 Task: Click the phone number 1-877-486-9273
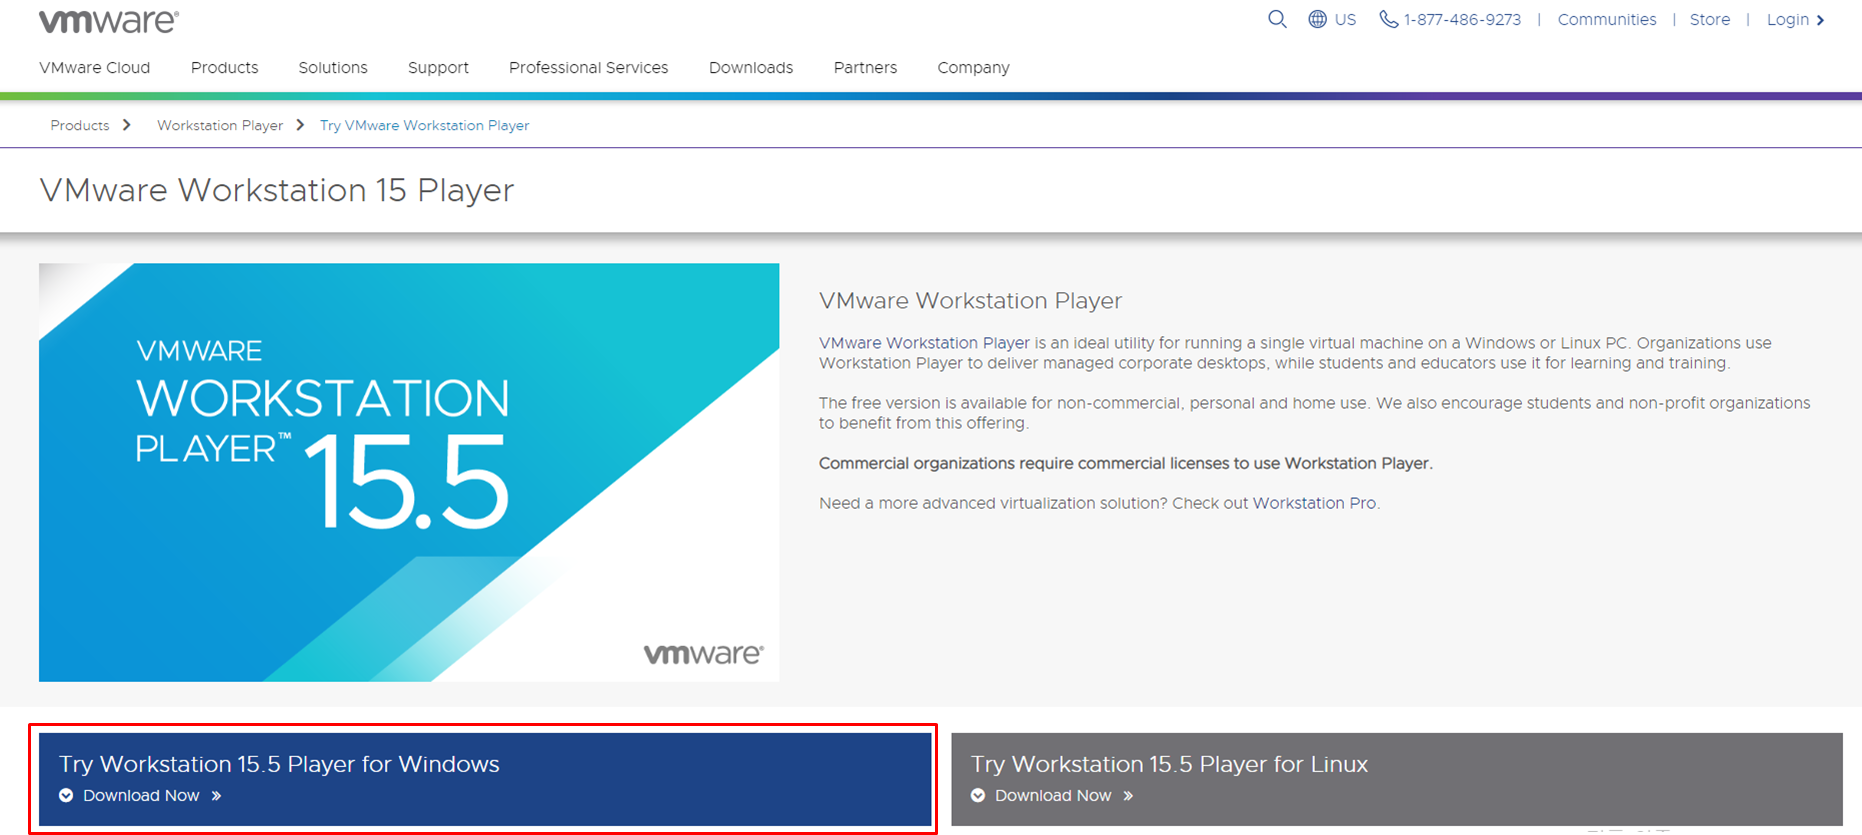click(x=1462, y=20)
